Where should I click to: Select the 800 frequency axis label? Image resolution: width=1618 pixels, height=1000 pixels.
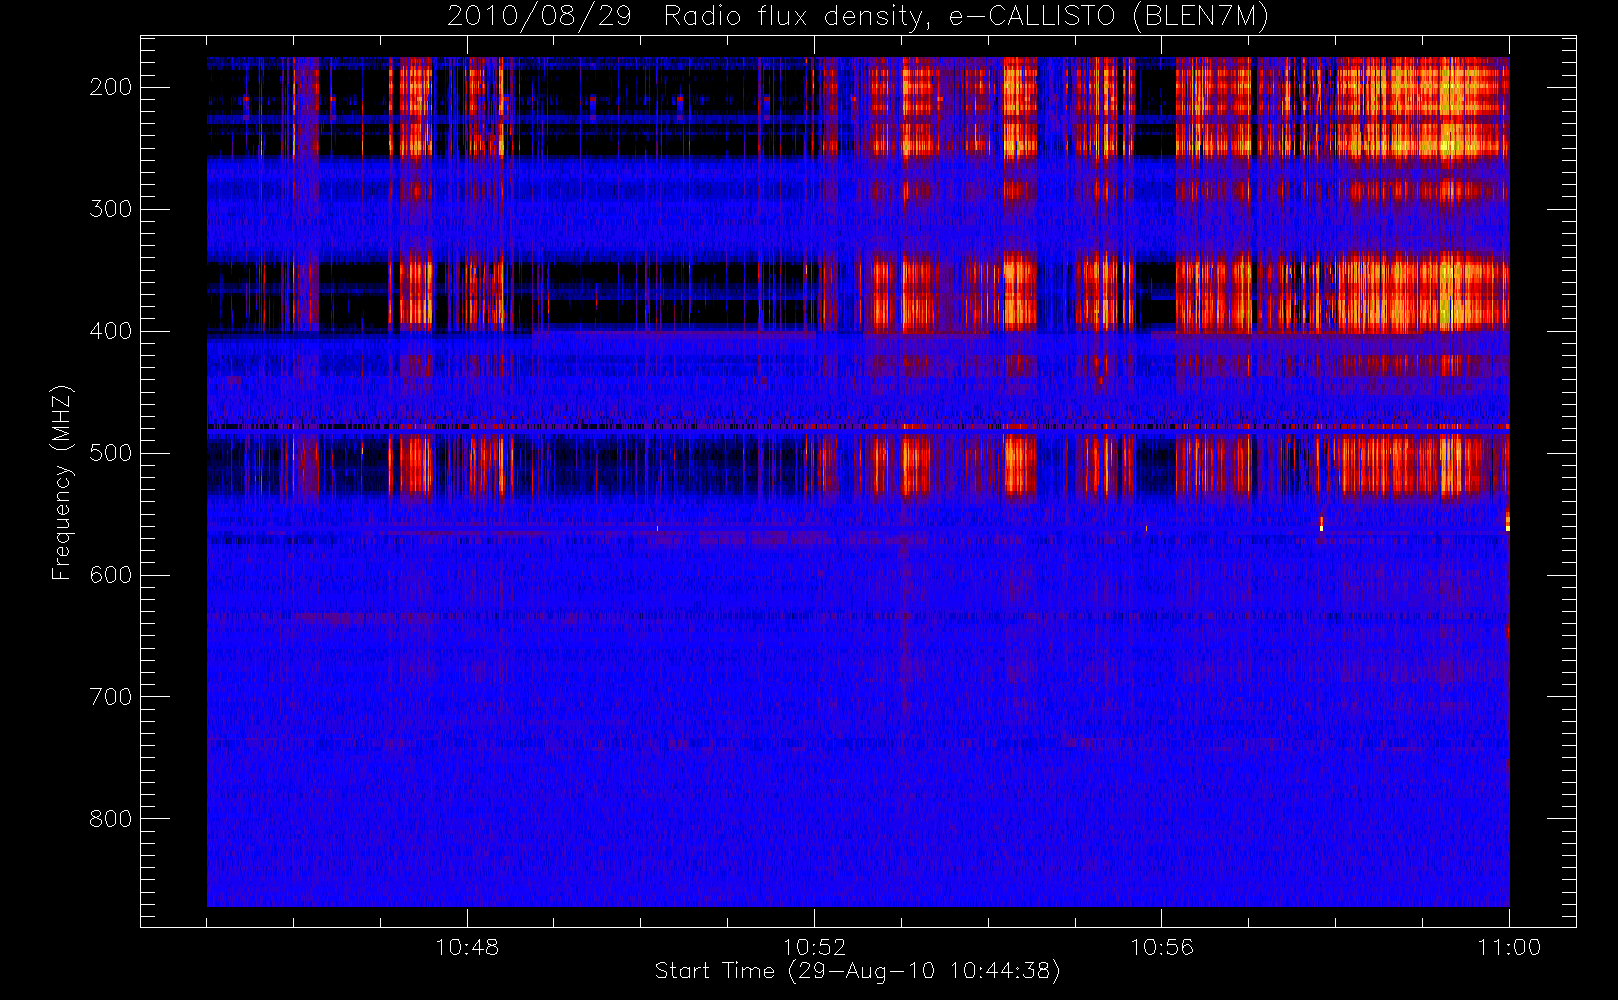111,819
